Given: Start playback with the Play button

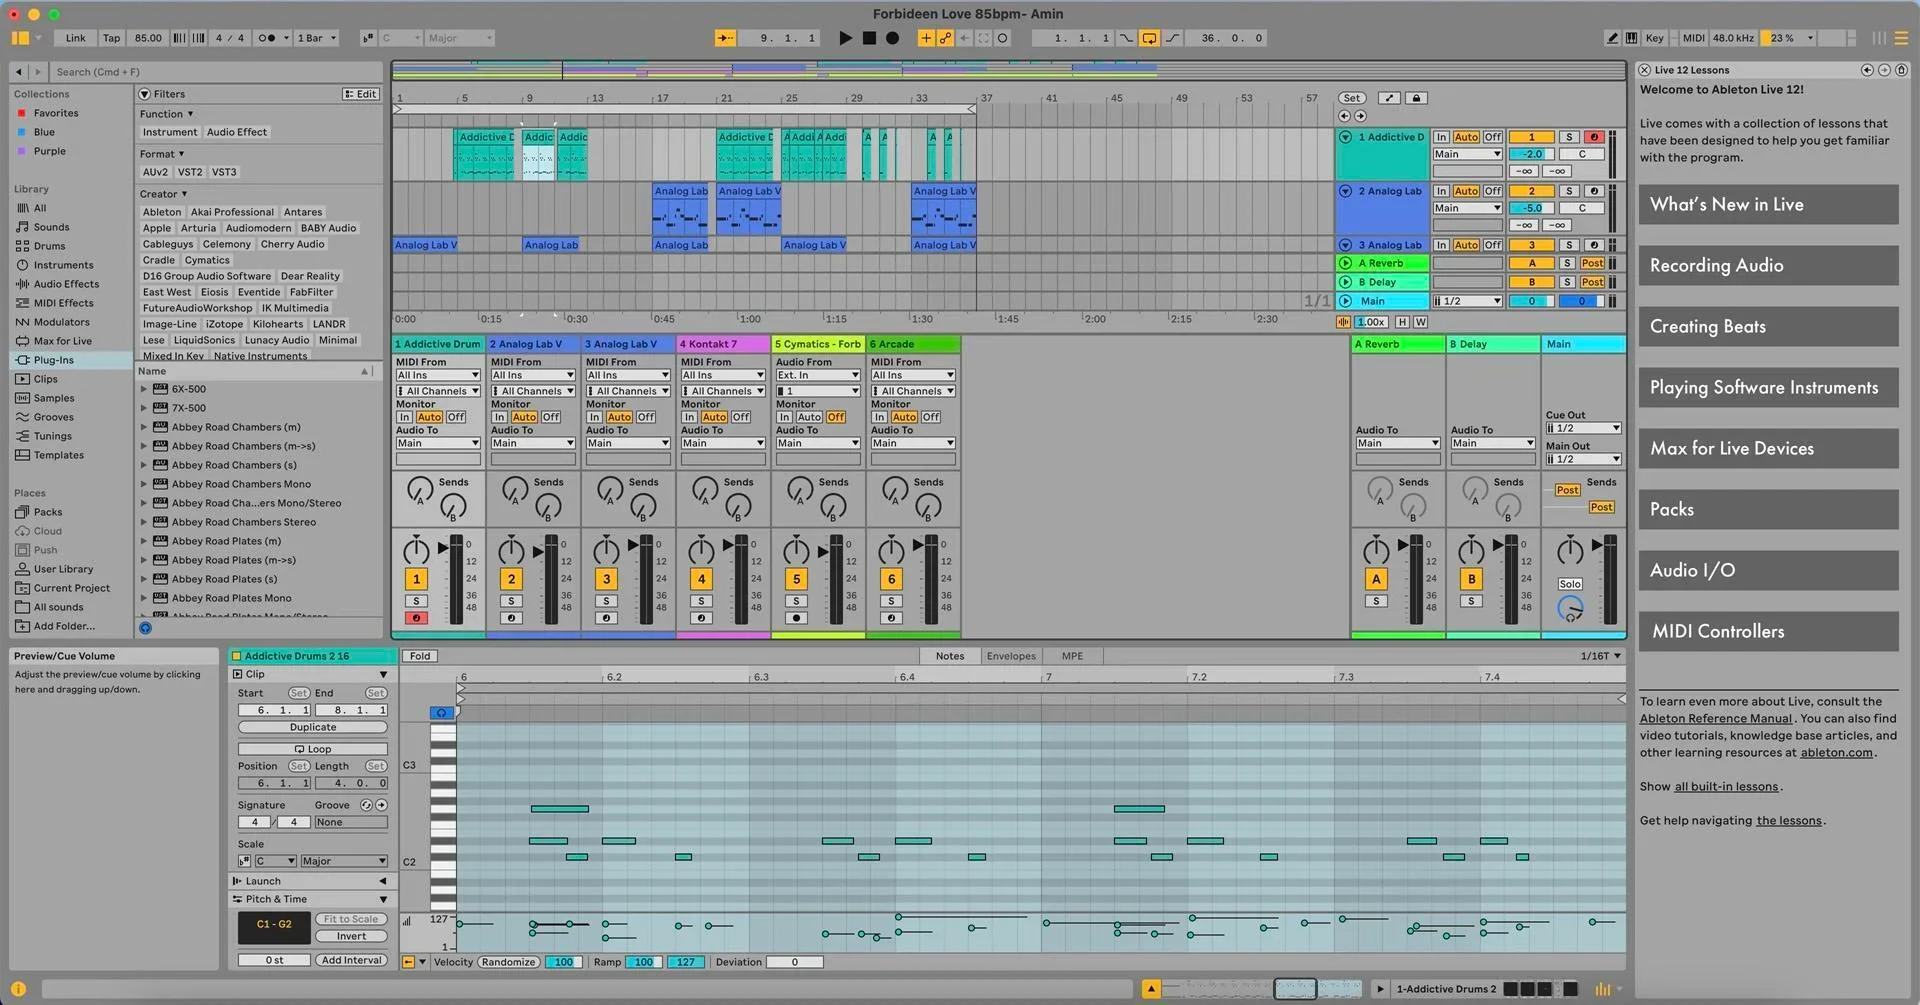Looking at the screenshot, I should 845,38.
